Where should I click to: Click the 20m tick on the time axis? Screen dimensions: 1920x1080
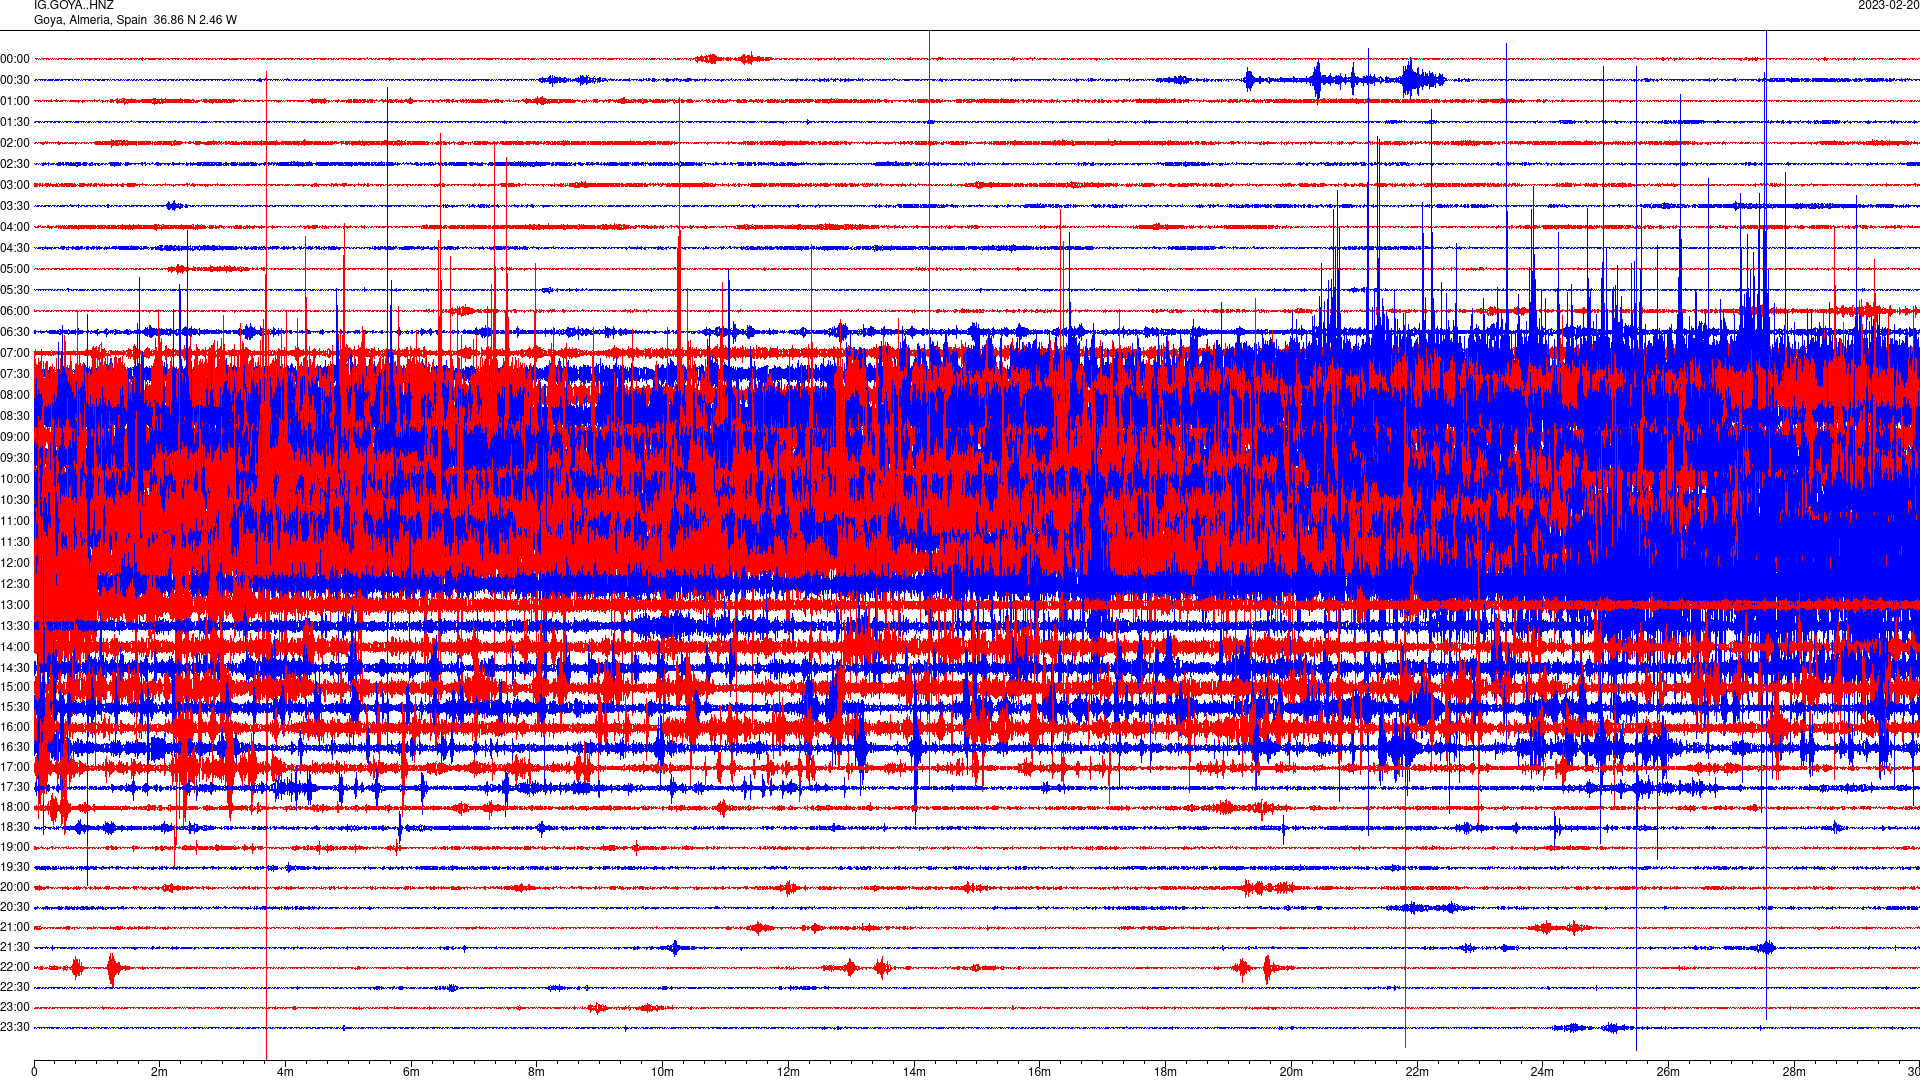click(1291, 1072)
